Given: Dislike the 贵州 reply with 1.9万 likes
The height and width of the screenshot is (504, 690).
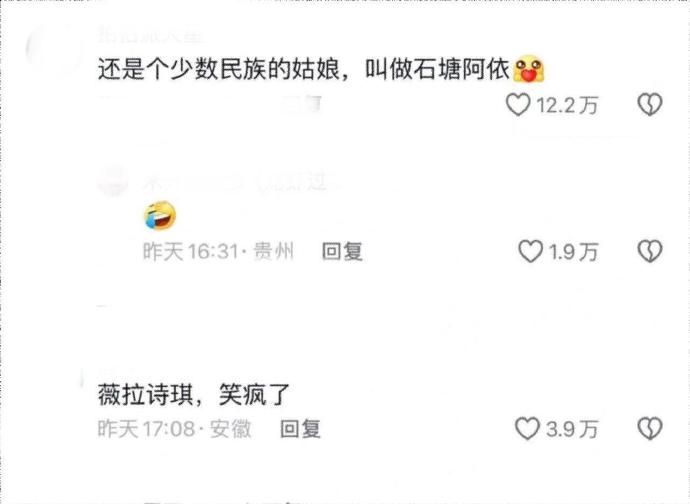Looking at the screenshot, I should click(x=650, y=251).
